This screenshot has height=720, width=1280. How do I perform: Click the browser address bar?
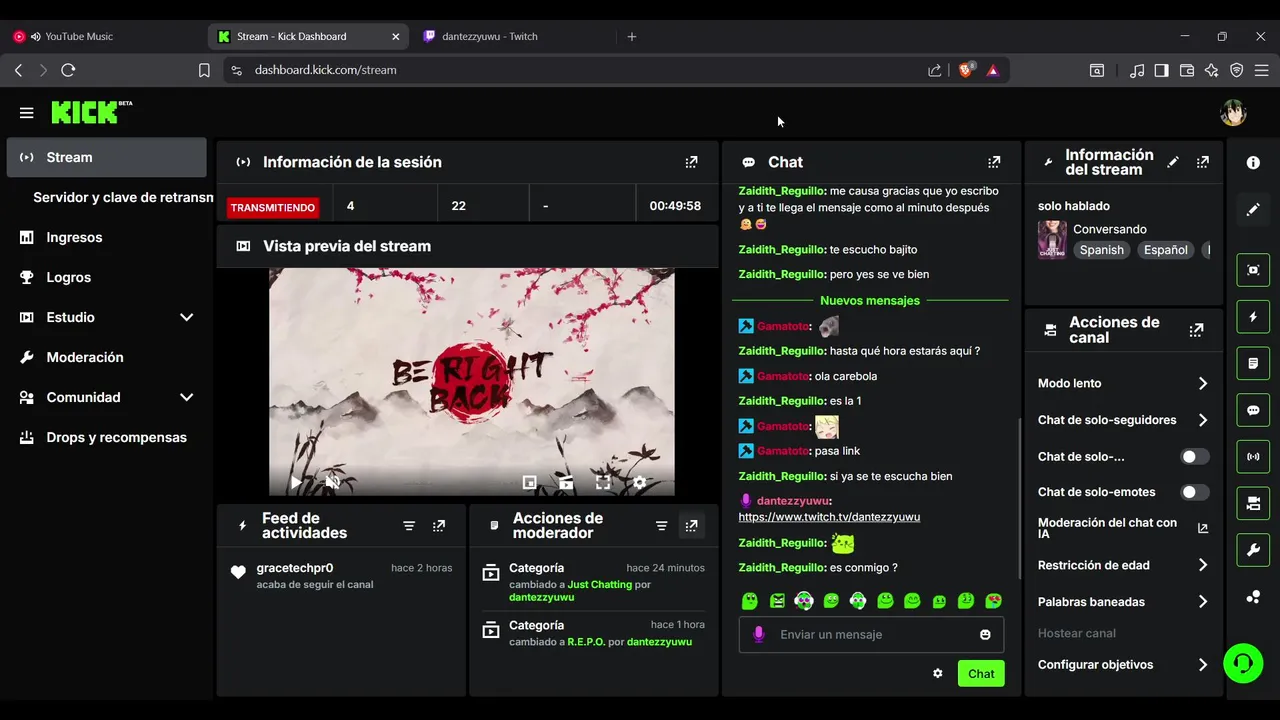[x=580, y=70]
